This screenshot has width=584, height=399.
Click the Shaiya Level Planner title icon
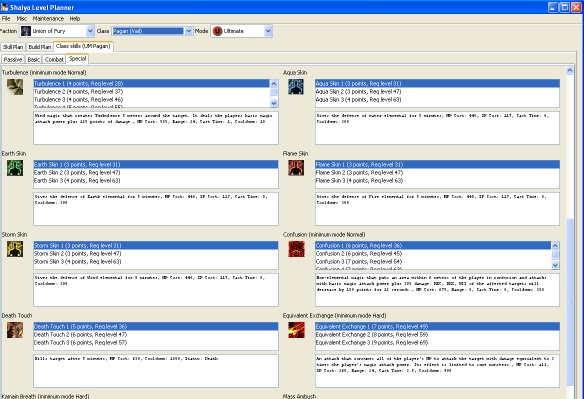click(4, 7)
